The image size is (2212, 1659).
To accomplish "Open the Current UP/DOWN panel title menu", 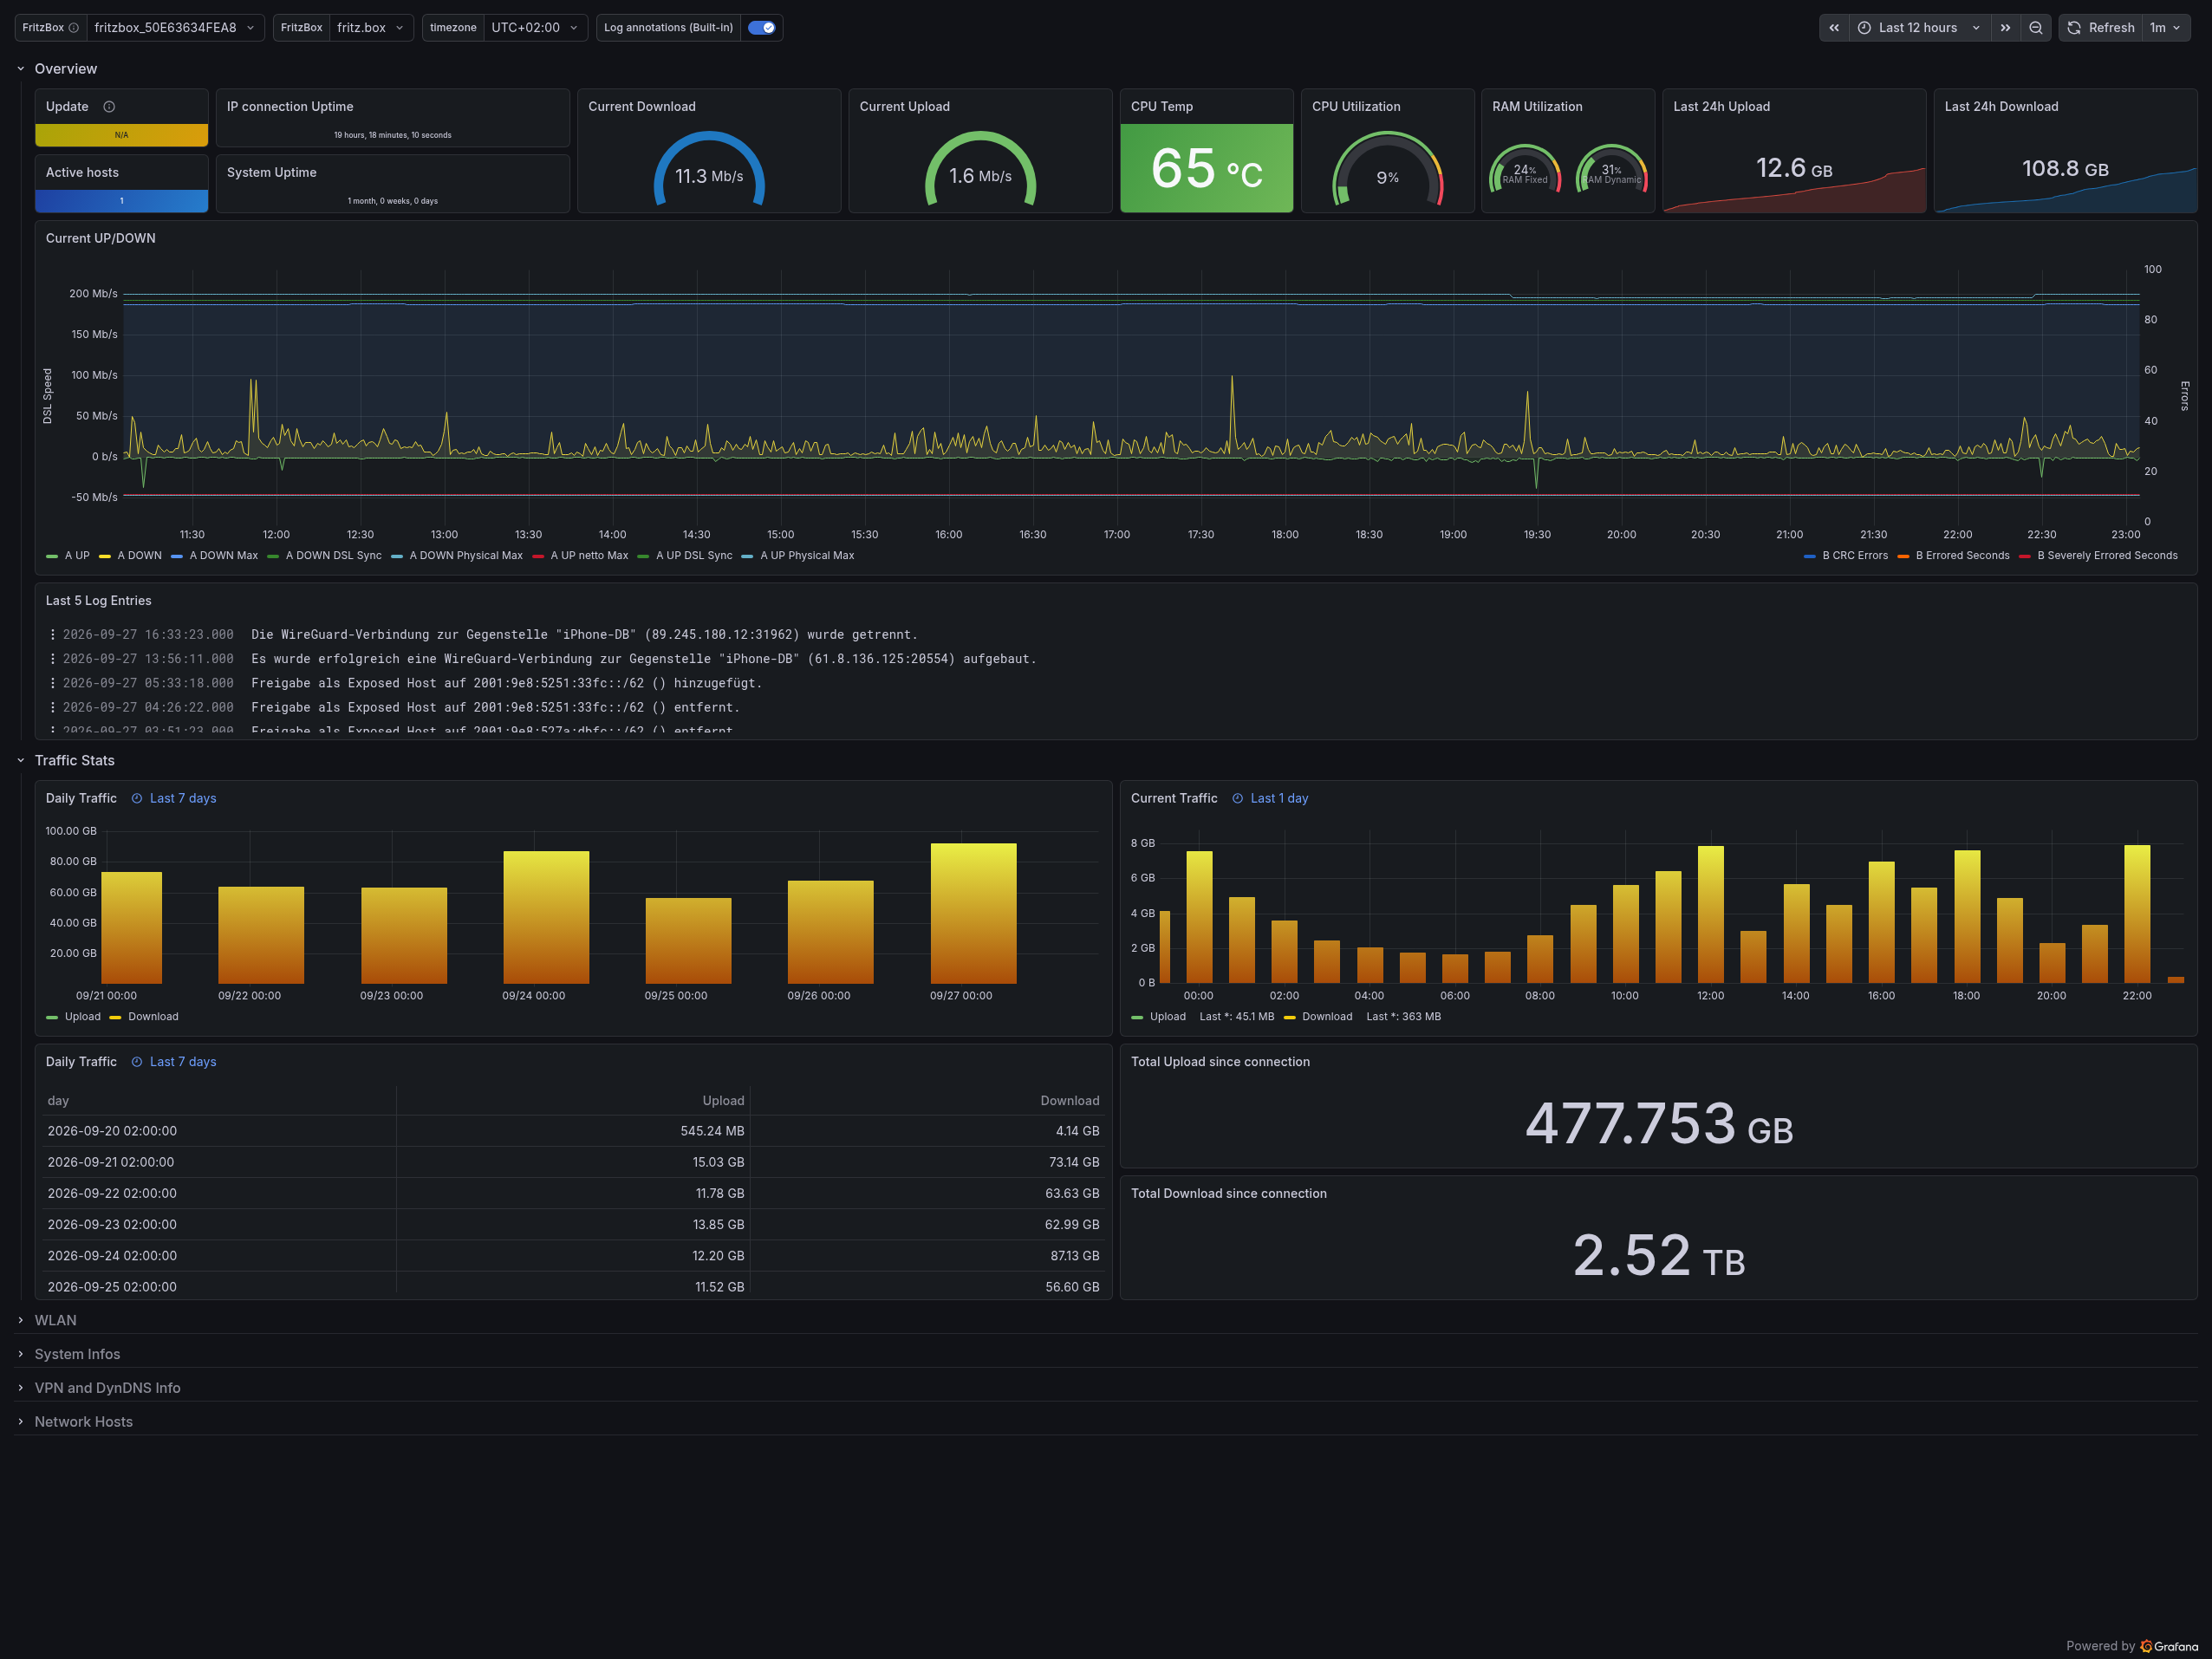I will pyautogui.click(x=101, y=238).
